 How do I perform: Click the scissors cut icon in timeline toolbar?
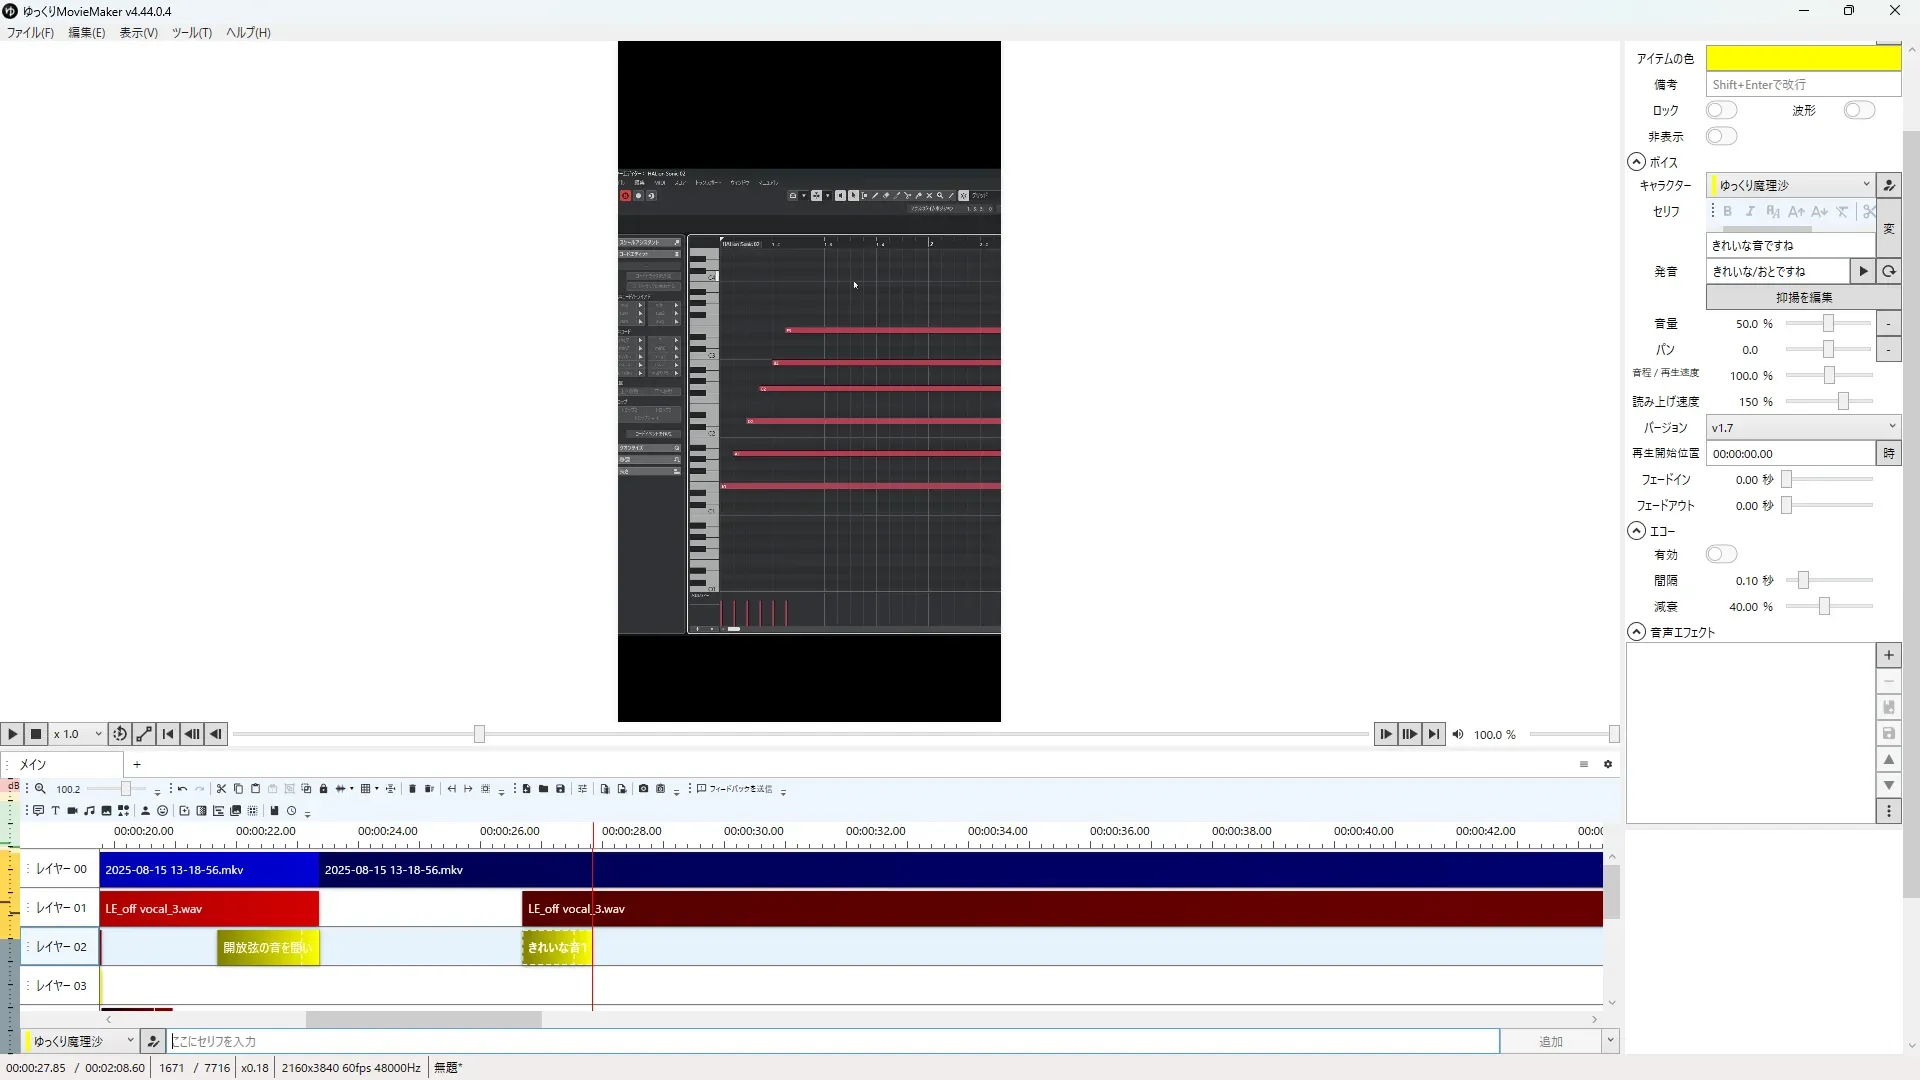pyautogui.click(x=221, y=789)
